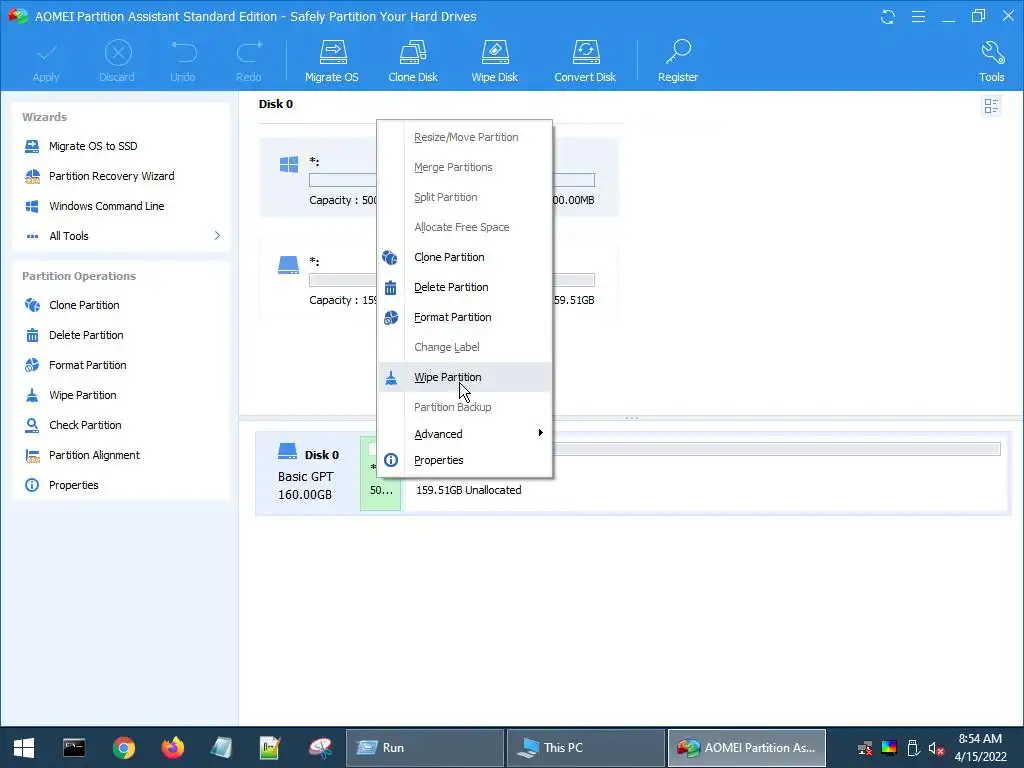Open the Tools wrench menu
Screen dimensions: 1024x768
pos(991,61)
